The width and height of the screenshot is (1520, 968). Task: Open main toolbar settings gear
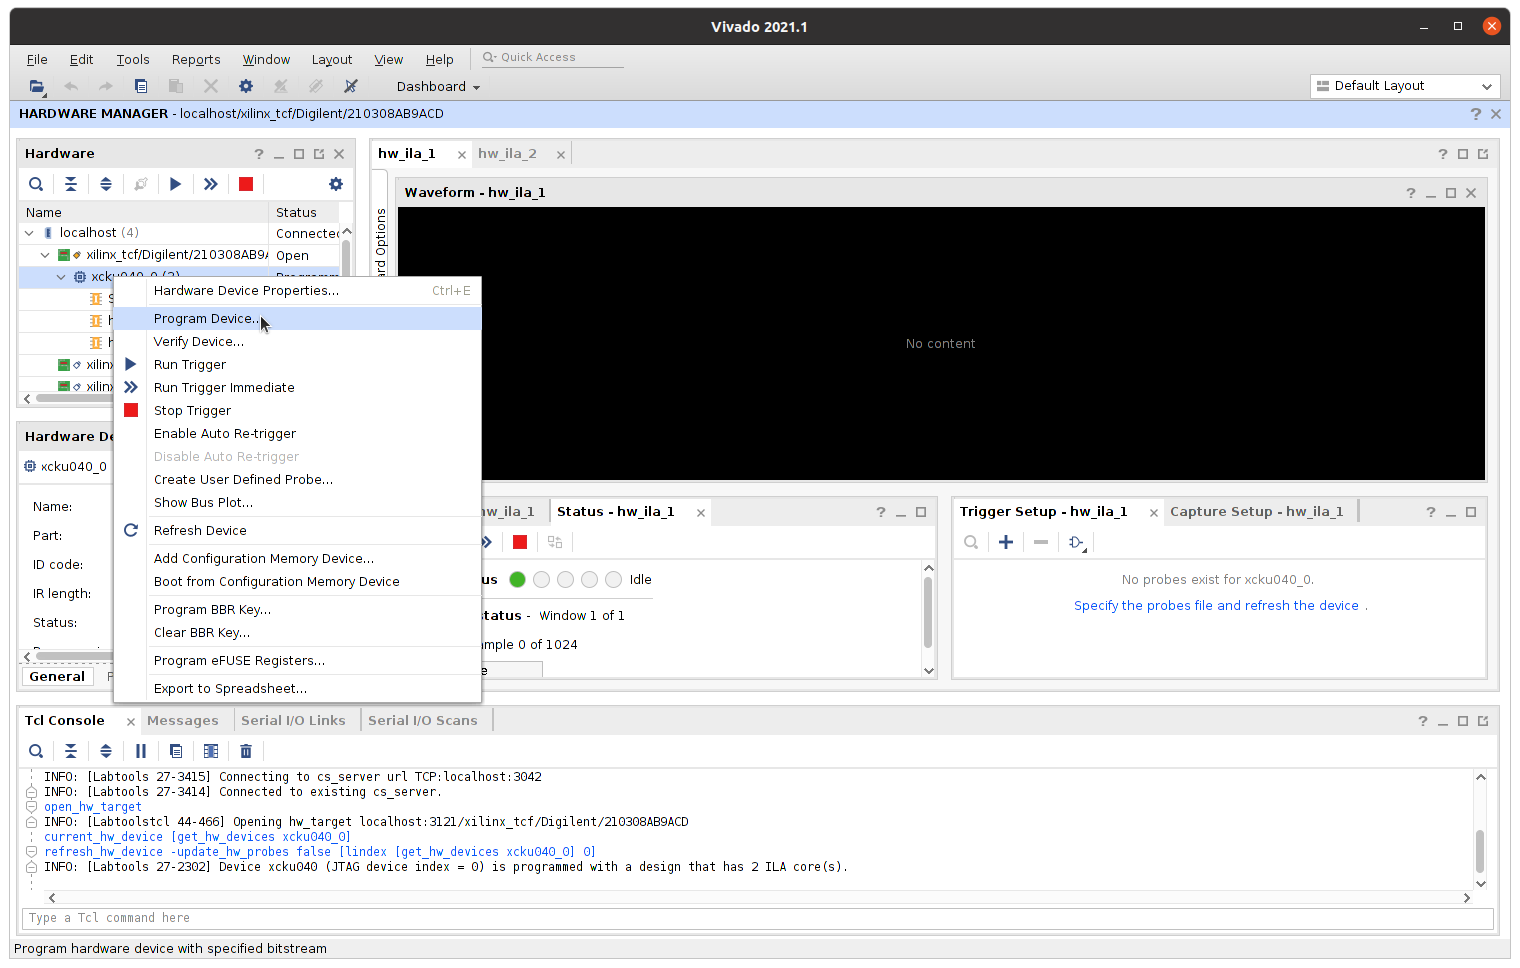point(246,87)
